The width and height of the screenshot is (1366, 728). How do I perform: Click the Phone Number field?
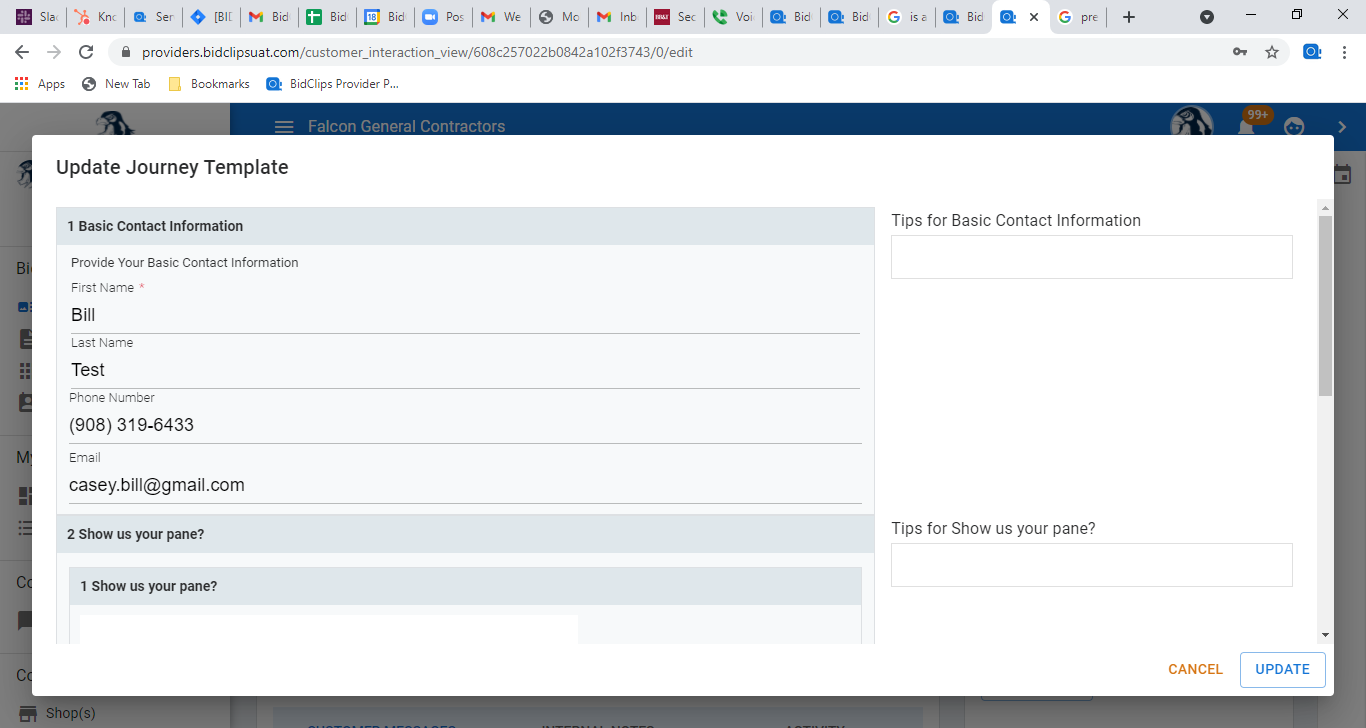tap(465, 425)
